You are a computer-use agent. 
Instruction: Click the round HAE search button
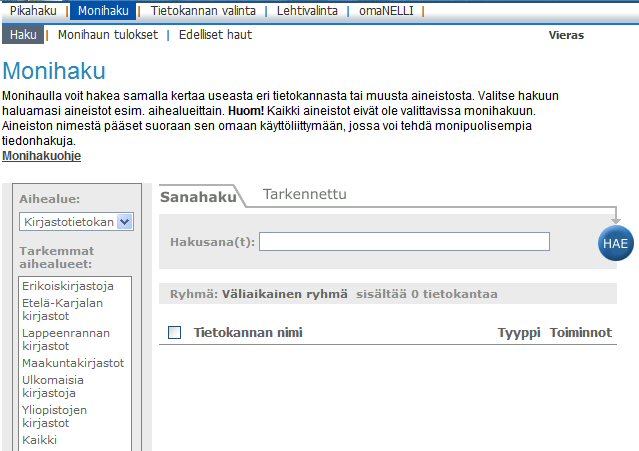616,244
